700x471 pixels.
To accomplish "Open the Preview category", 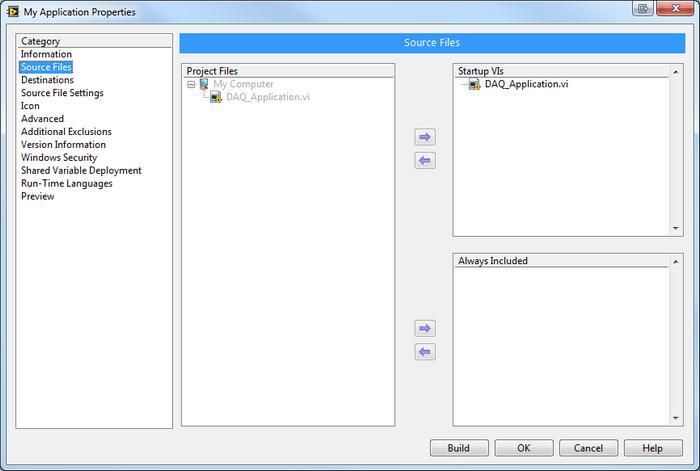I will pos(38,196).
